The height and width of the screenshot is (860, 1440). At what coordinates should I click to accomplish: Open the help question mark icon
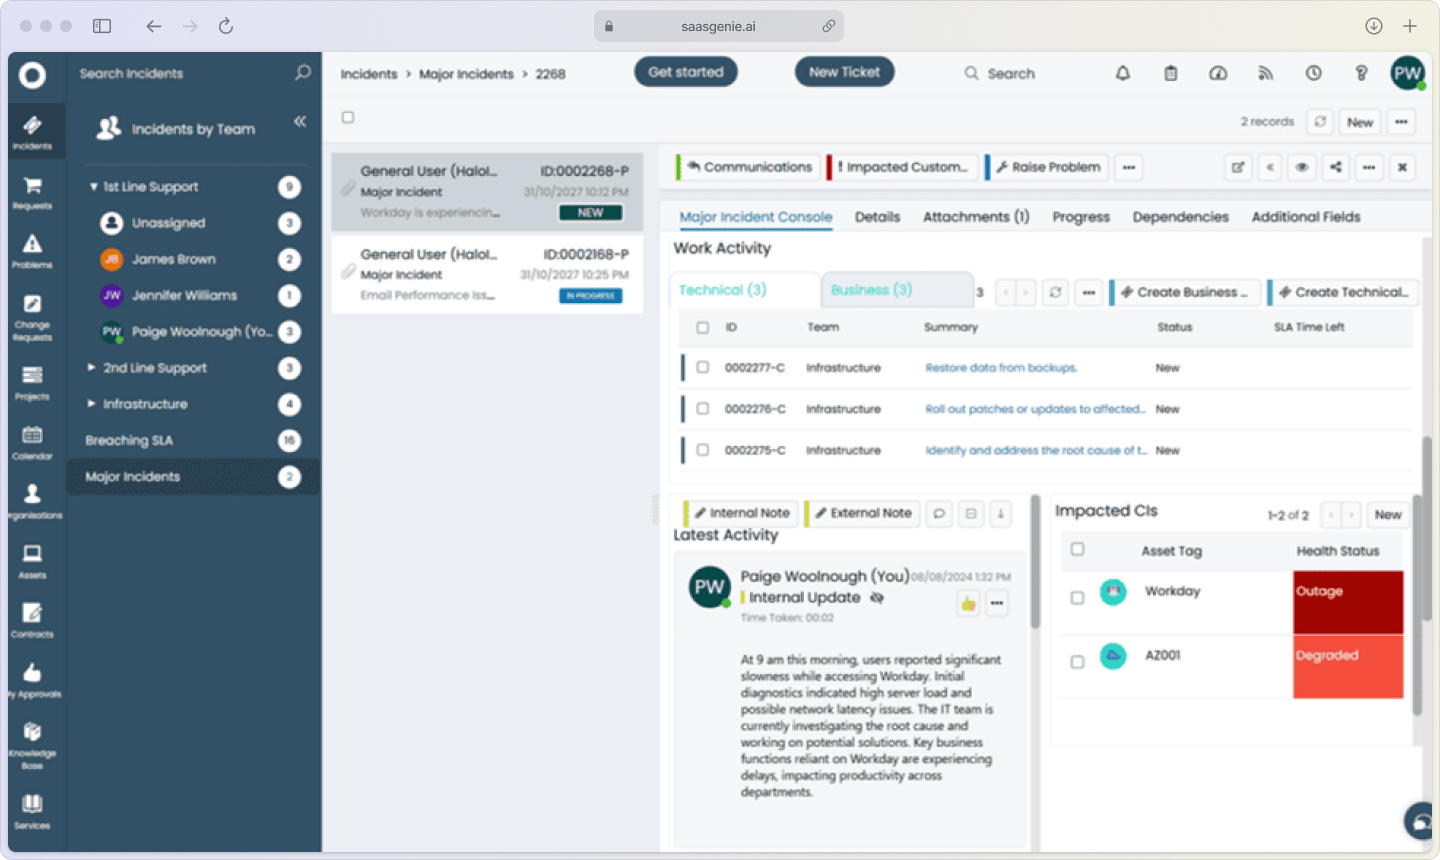click(1361, 73)
